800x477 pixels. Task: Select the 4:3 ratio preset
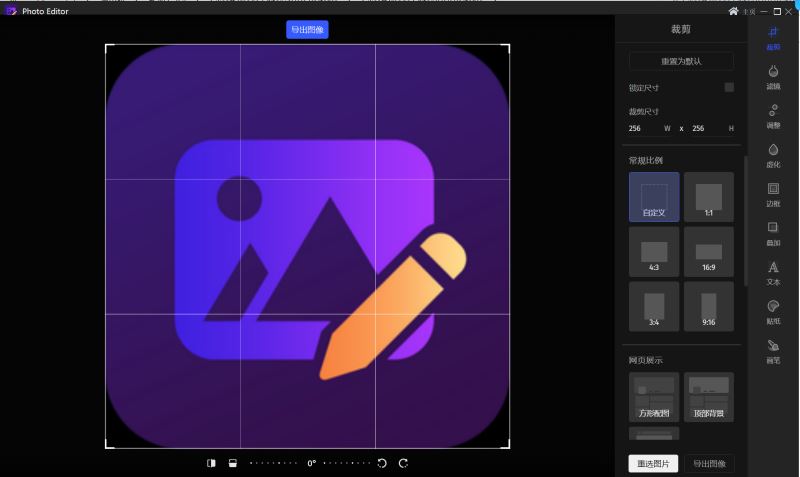pos(654,252)
